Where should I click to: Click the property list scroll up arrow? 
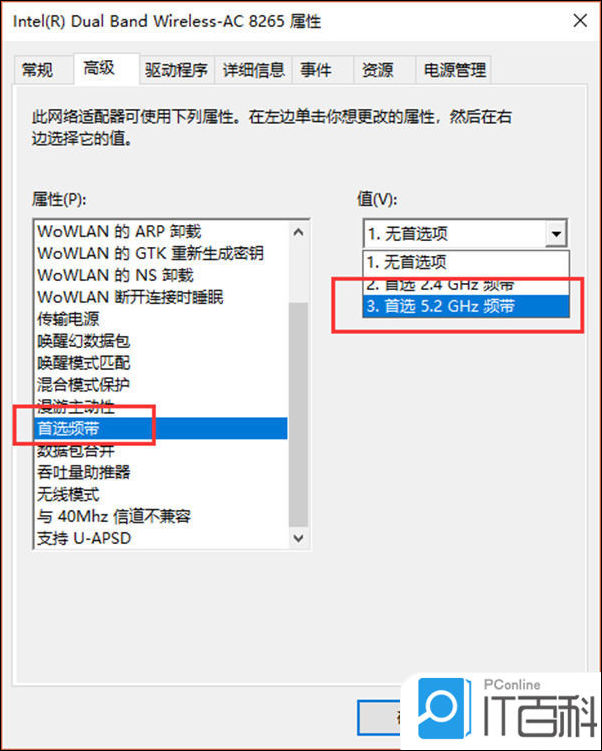(x=298, y=232)
